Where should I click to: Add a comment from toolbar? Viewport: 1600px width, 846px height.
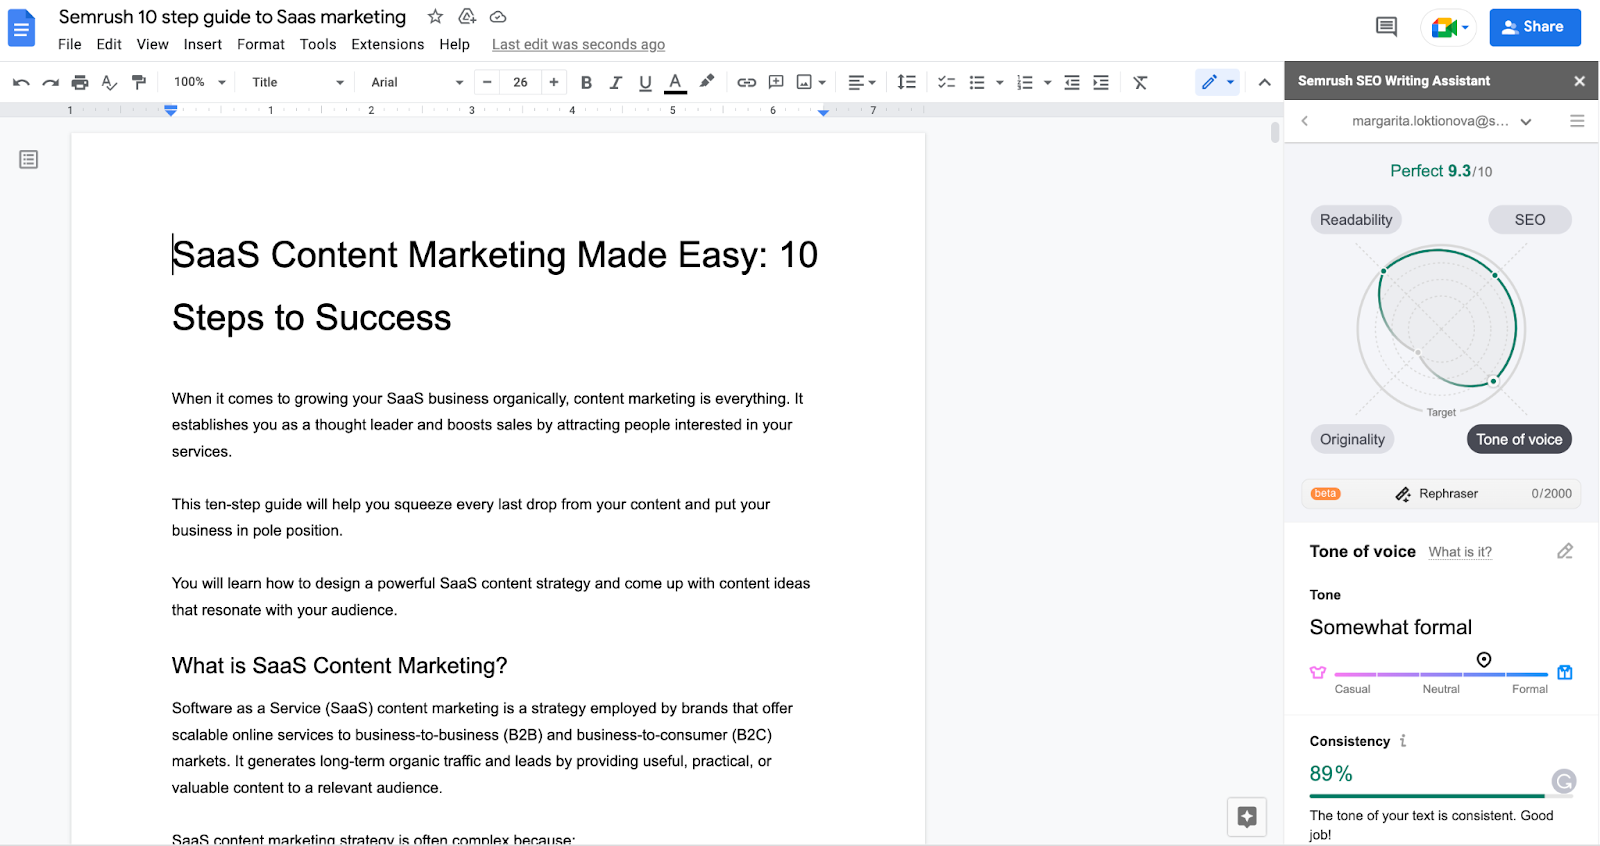(776, 82)
